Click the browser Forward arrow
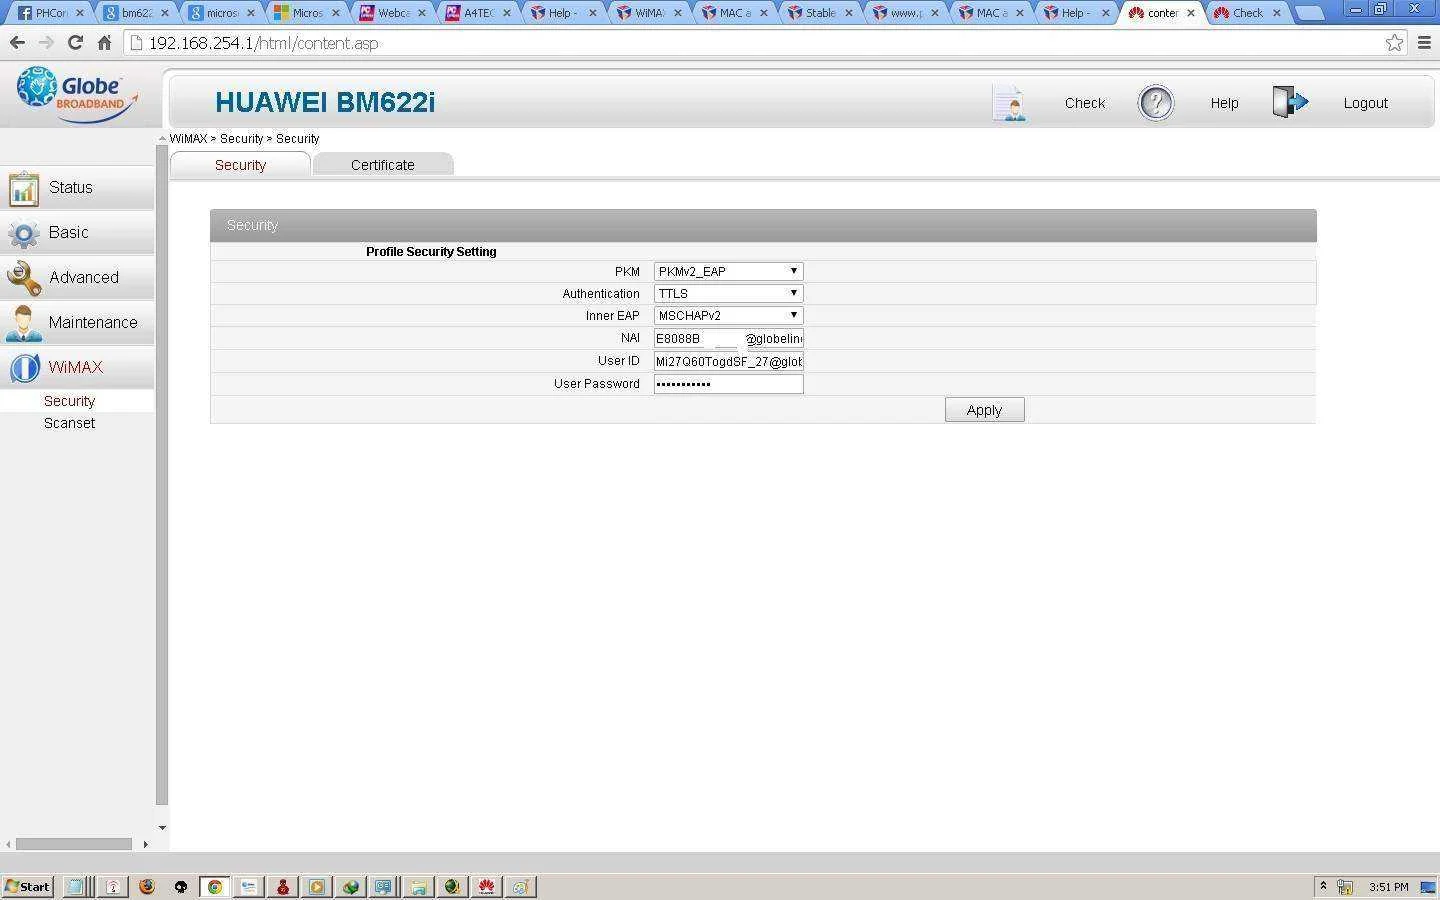1440x900 pixels. (46, 43)
